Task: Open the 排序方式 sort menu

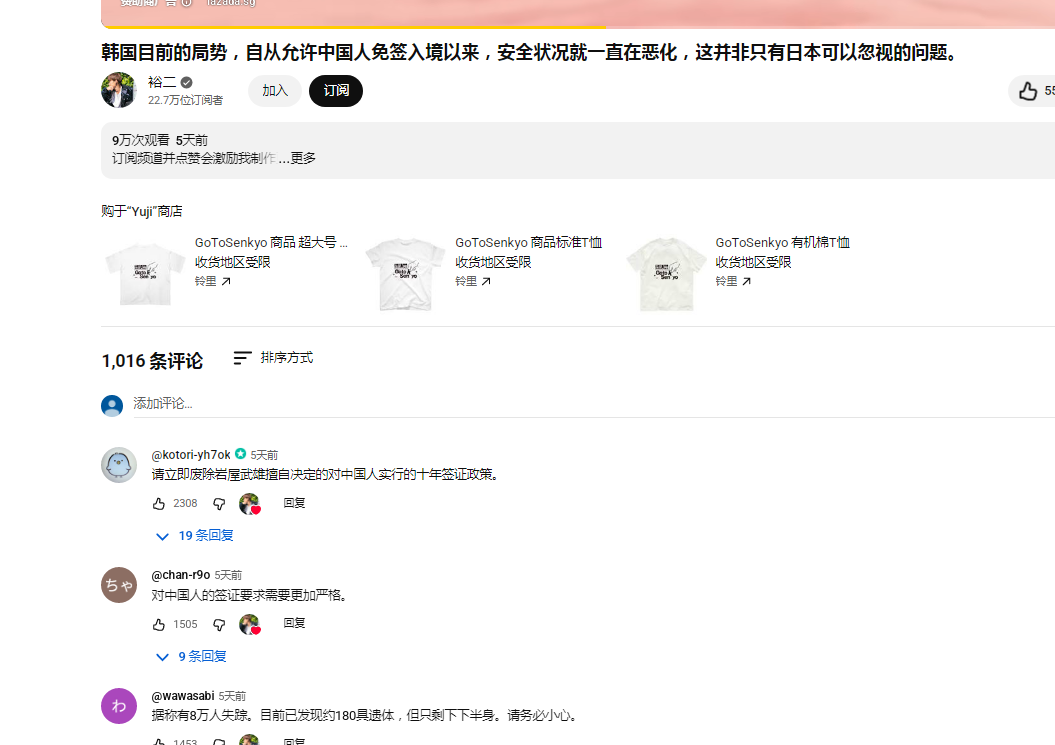Action: click(286, 358)
